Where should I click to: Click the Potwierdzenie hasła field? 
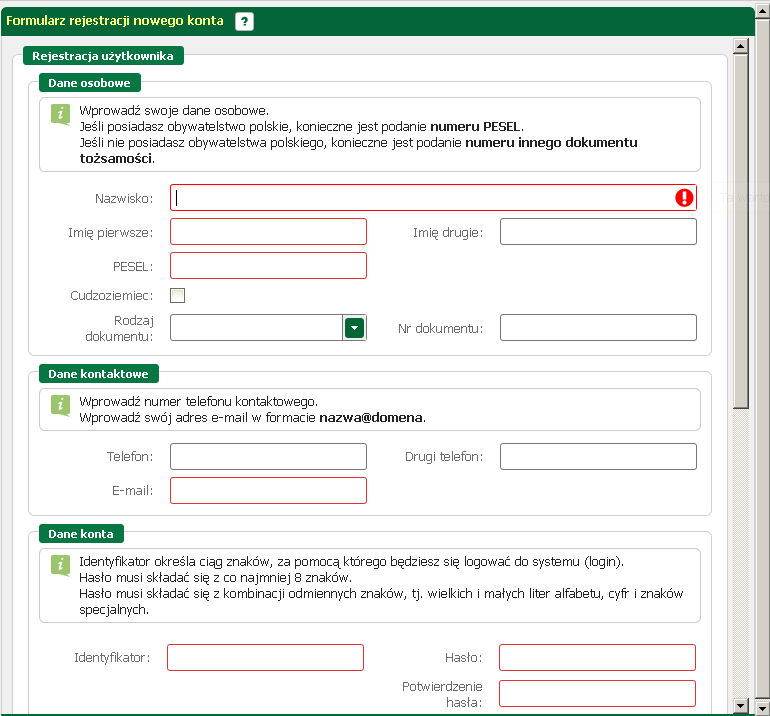pyautogui.click(x=597, y=693)
